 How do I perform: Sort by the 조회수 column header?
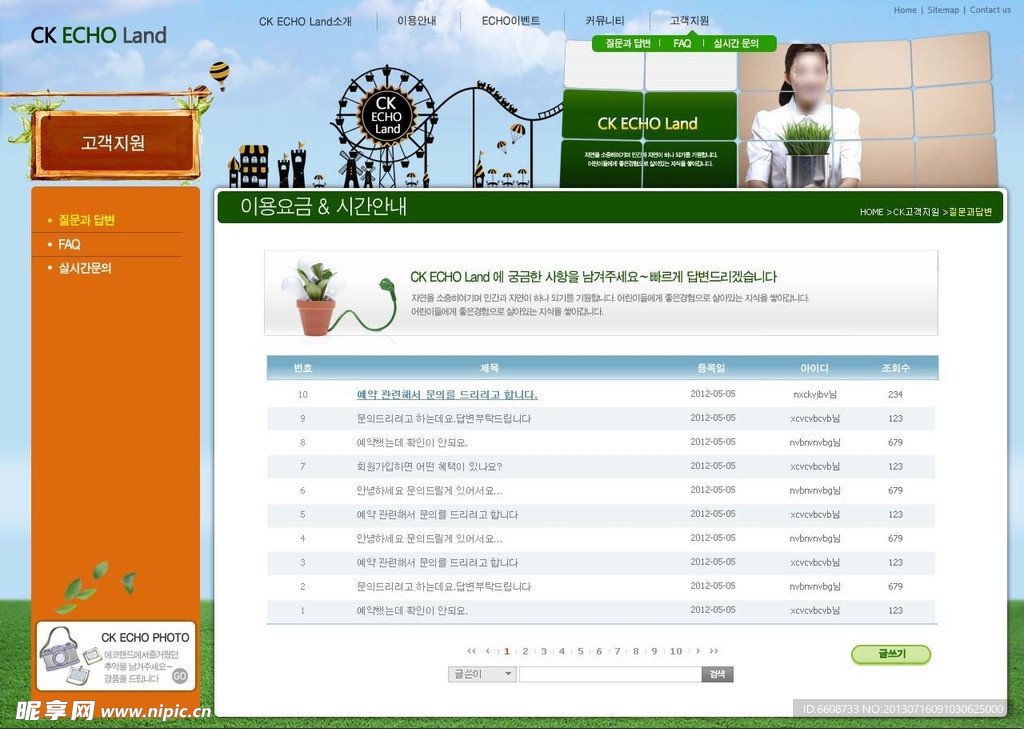coord(895,368)
